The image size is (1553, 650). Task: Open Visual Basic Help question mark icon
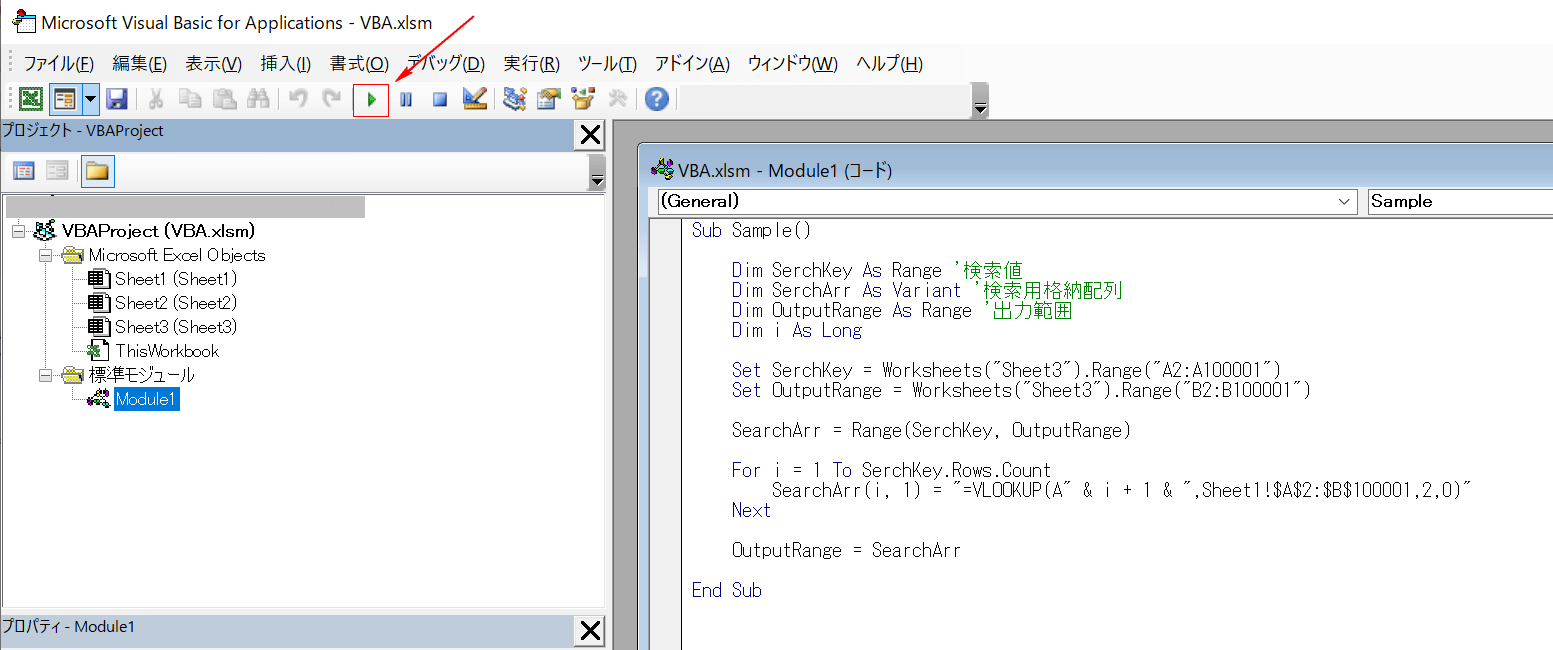tap(656, 99)
